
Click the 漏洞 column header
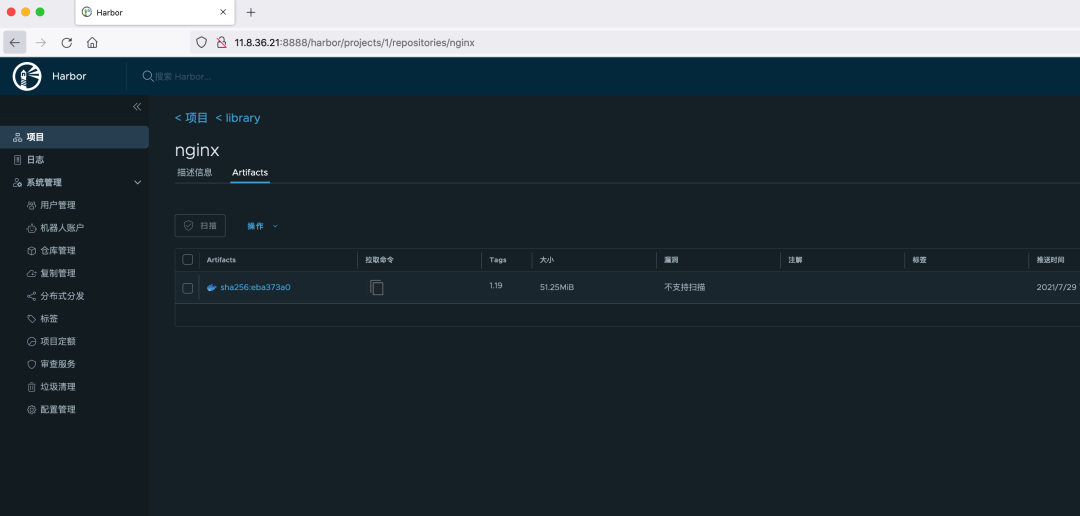(x=671, y=260)
